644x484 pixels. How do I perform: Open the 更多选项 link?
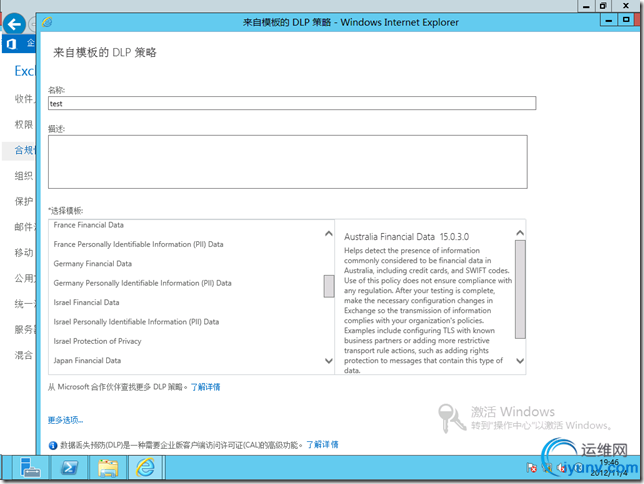65,420
